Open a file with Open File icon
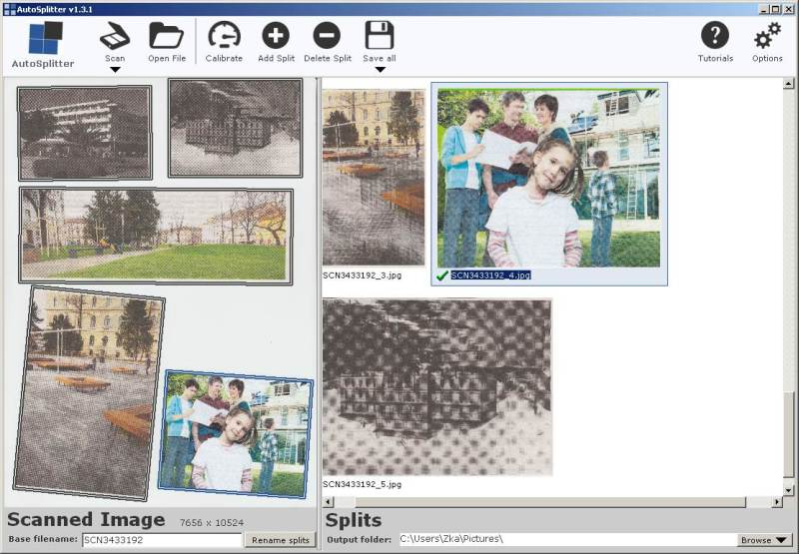The height and width of the screenshot is (554, 799). [x=166, y=36]
